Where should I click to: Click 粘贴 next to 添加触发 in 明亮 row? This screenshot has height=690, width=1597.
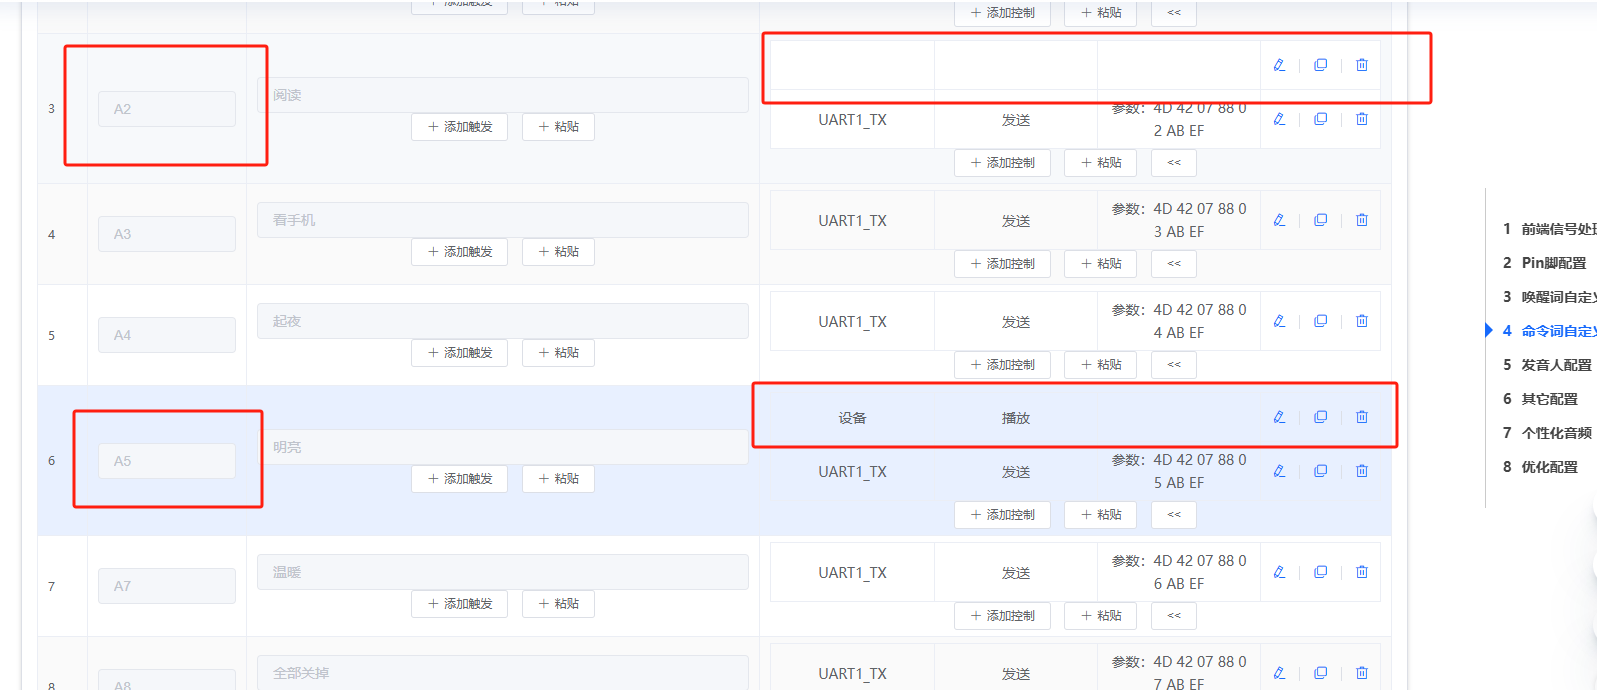pyautogui.click(x=558, y=479)
